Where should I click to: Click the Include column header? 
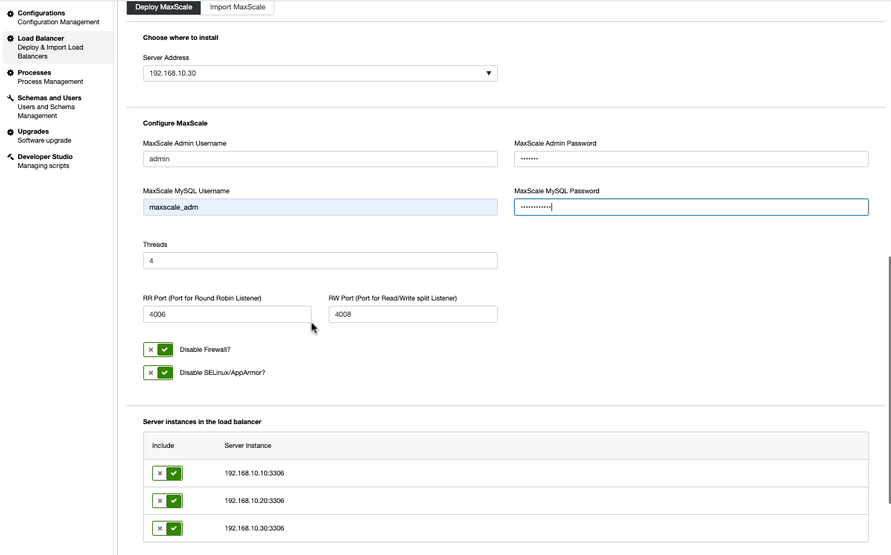click(x=163, y=446)
